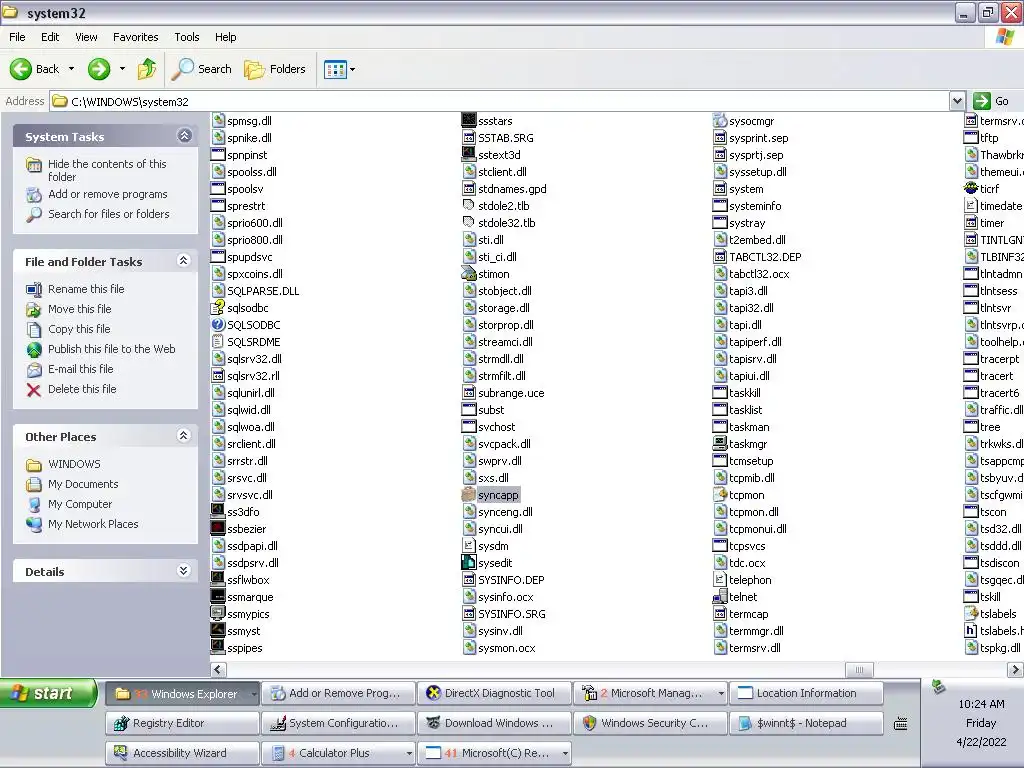Click the scroll left arrow
The height and width of the screenshot is (768, 1024).
click(219, 669)
